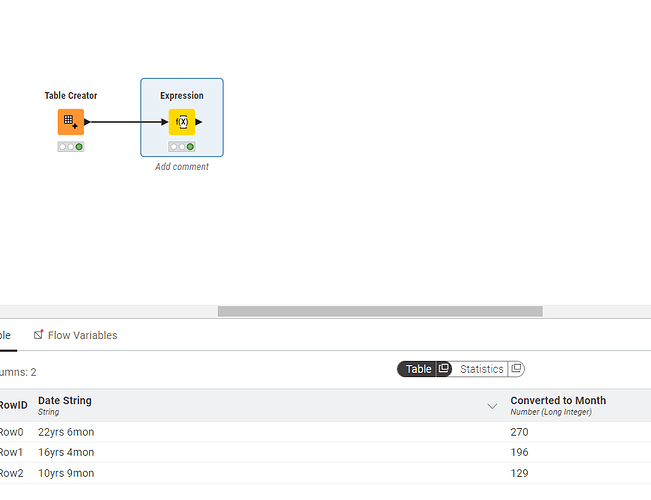Select the cell containing 10yrs 9mon

tap(66, 473)
